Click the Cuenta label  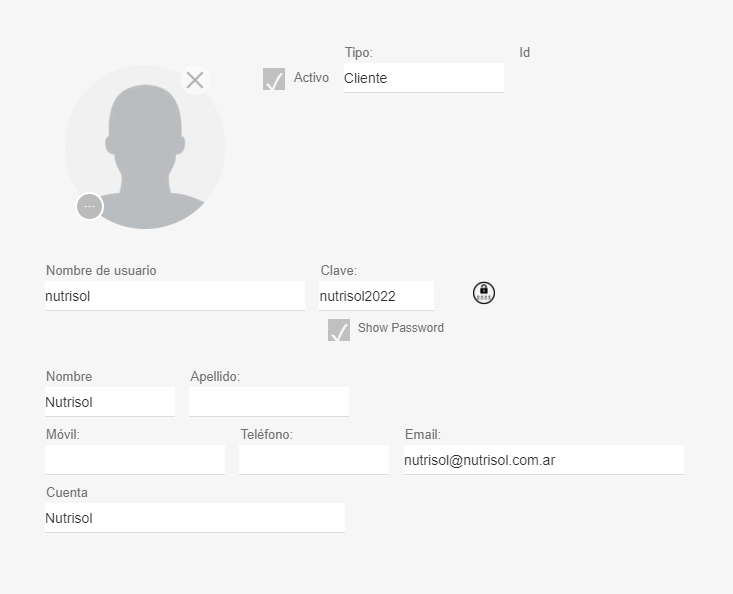(67, 493)
